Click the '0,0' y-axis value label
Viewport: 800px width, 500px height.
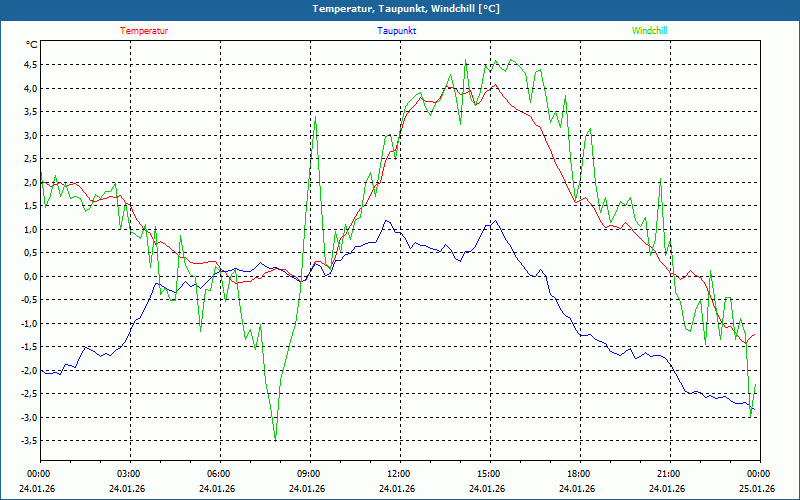[x=30, y=276]
